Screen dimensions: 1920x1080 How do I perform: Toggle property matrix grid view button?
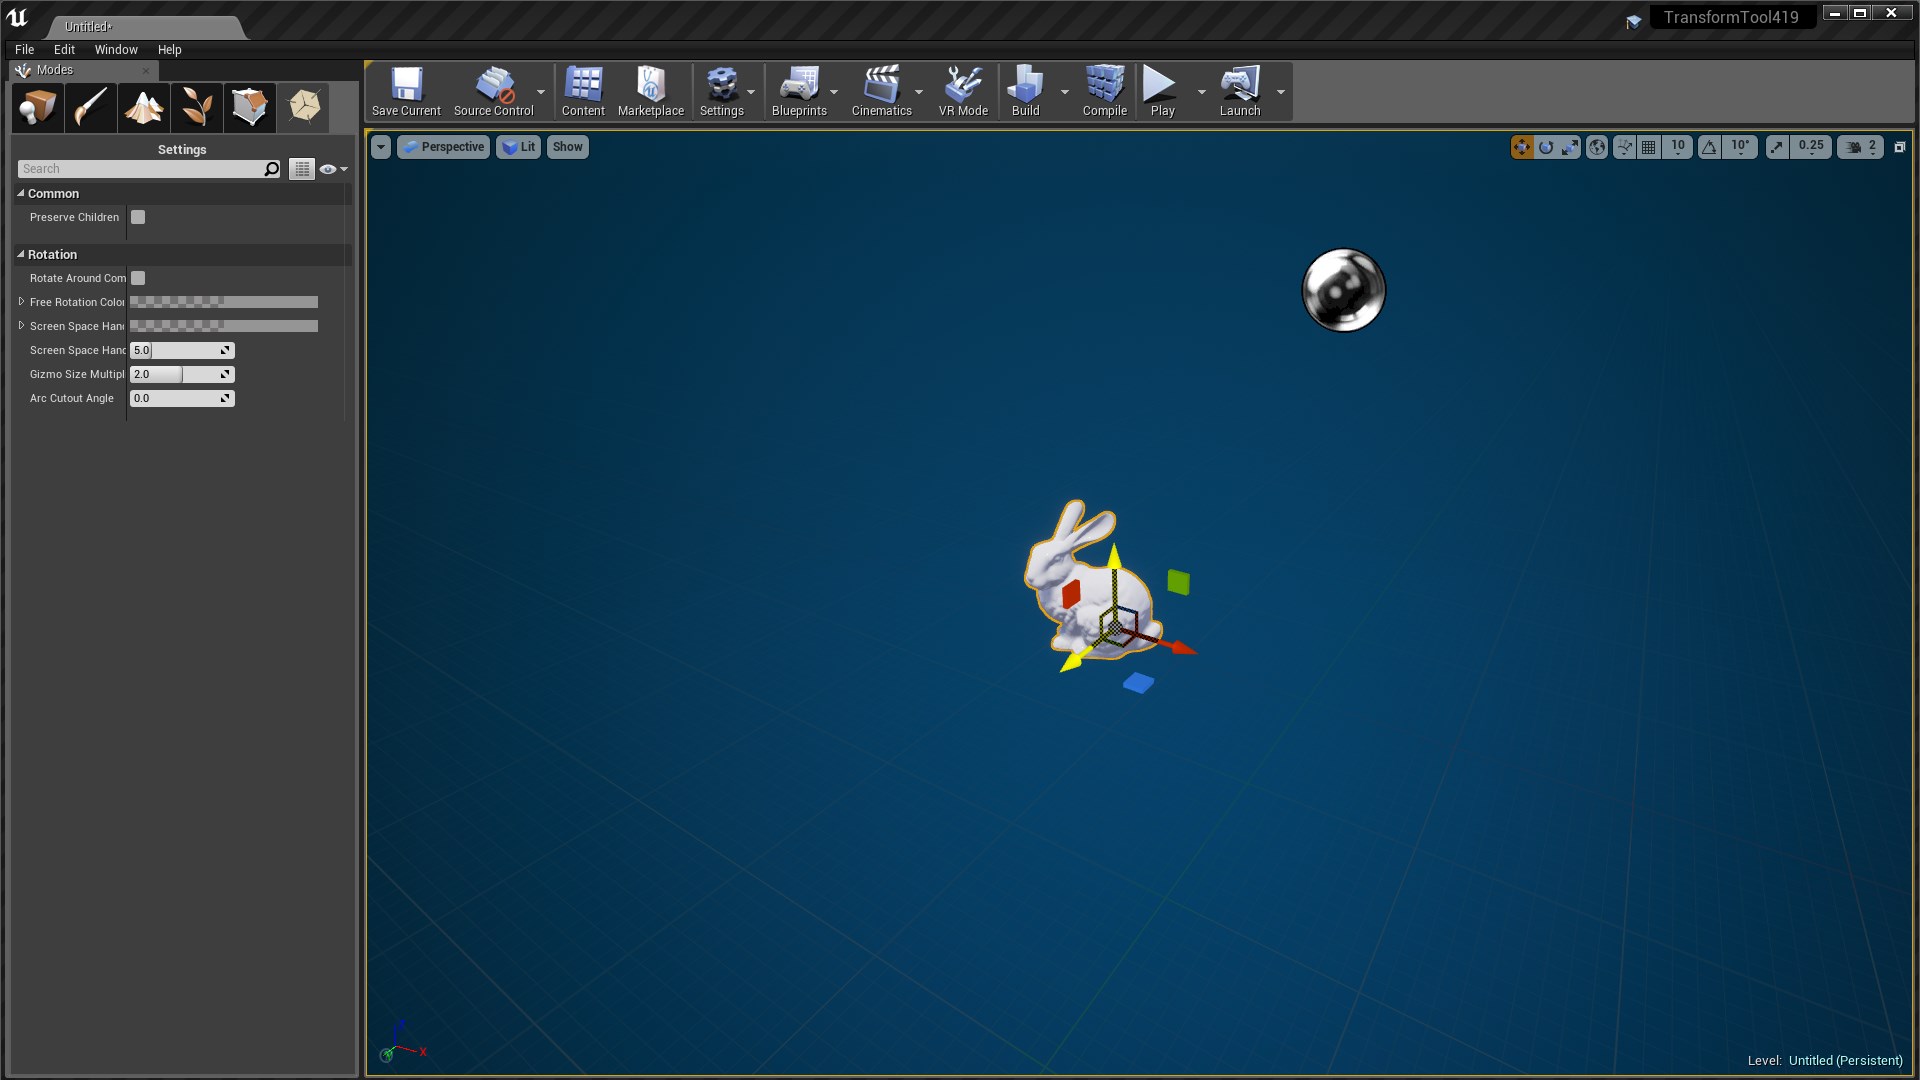click(x=302, y=169)
